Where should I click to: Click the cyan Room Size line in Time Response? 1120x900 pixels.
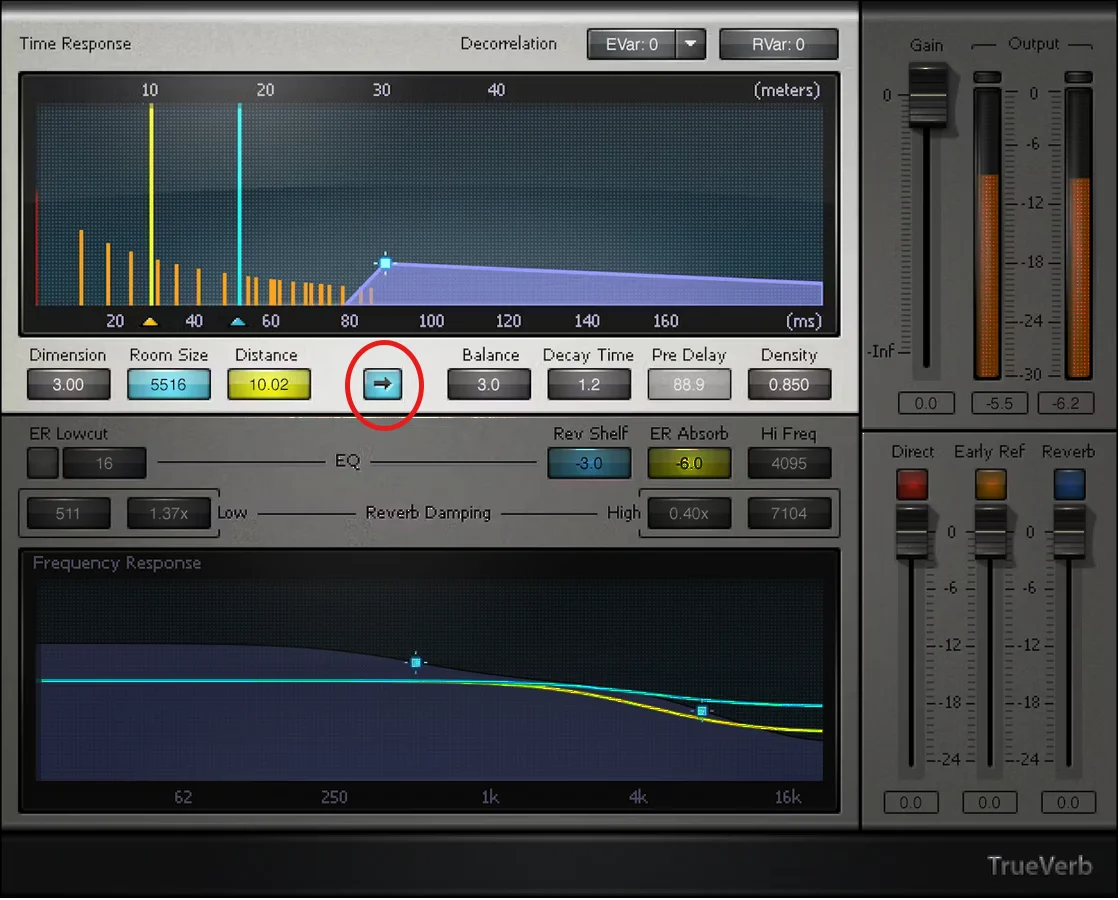(x=239, y=204)
